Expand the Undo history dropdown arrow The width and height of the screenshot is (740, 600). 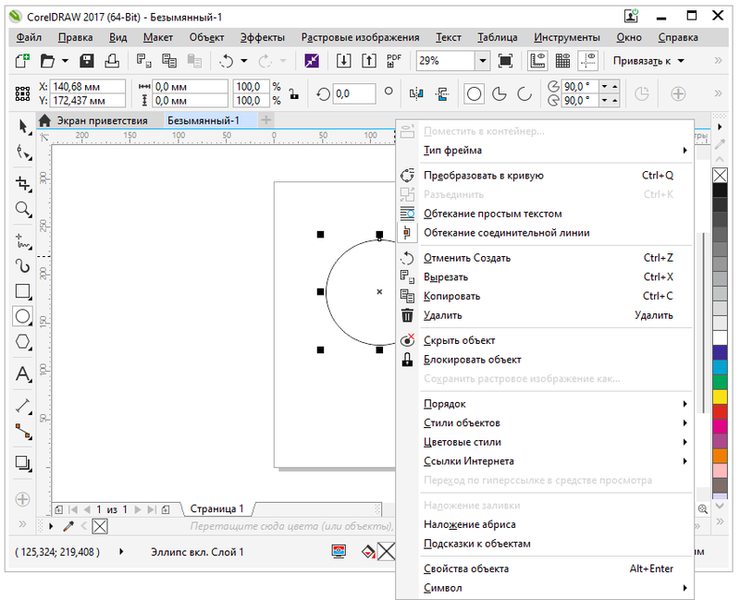244,61
